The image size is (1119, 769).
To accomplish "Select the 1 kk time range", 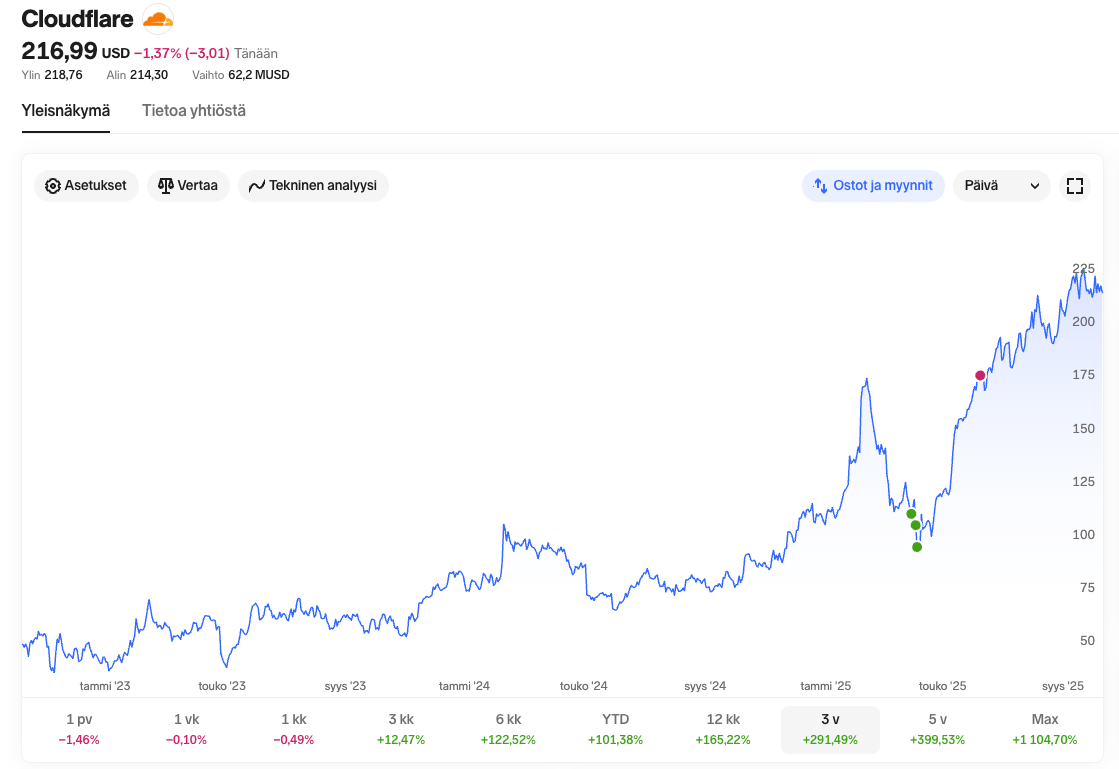I will coord(294,729).
